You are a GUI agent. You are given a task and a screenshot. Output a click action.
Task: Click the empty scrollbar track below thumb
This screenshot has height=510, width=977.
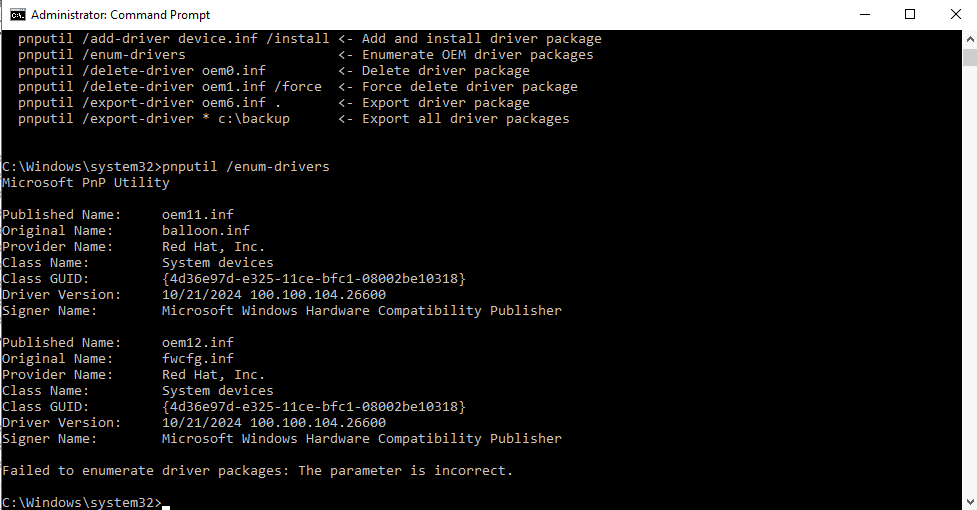(968, 300)
